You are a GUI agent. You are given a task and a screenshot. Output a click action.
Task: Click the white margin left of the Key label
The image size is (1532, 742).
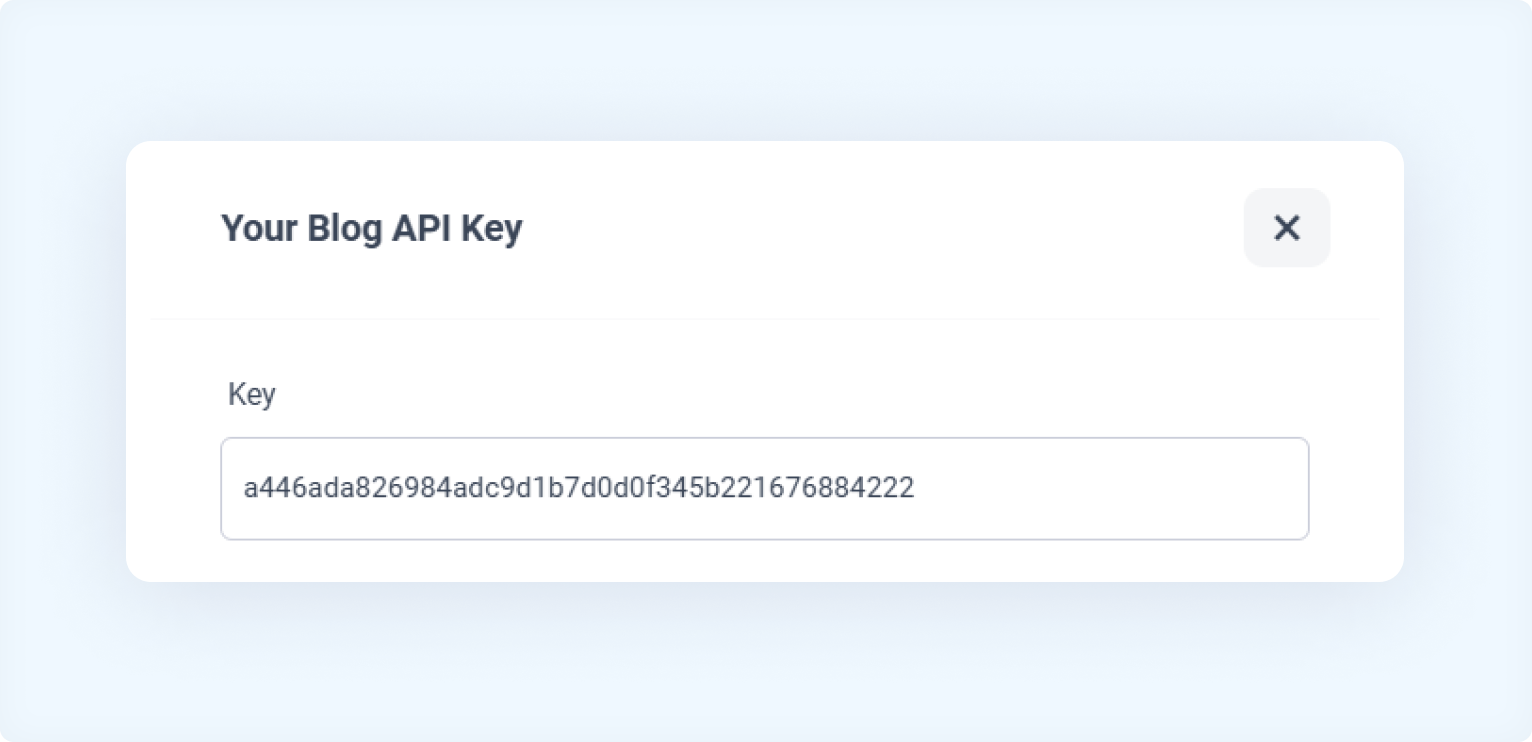pos(174,394)
